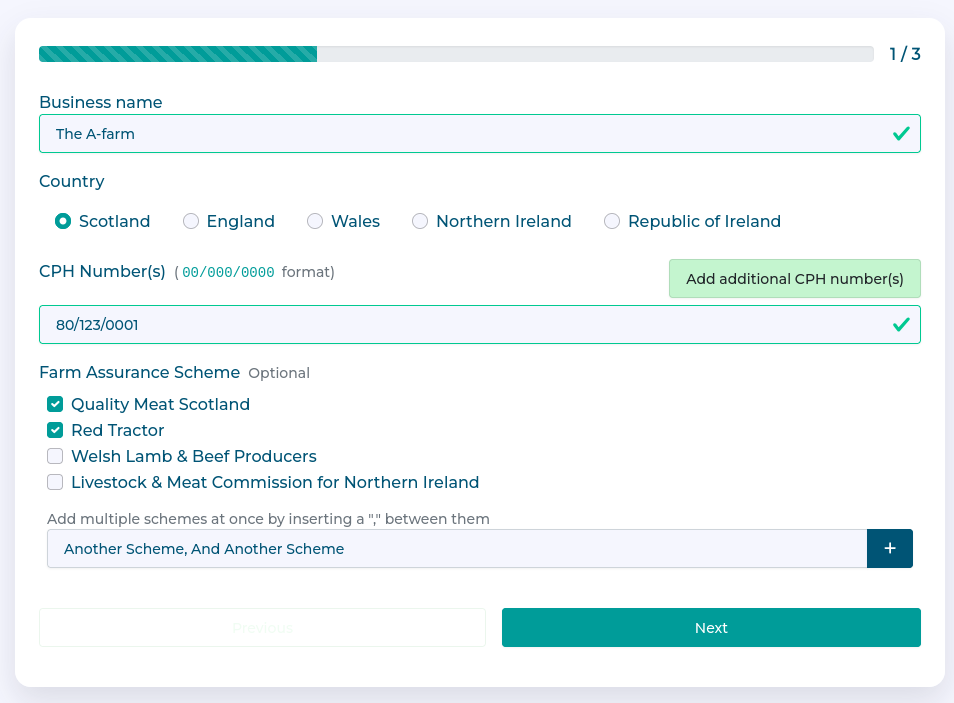Click the 1 / 3 step indicator
The height and width of the screenshot is (703, 954).
point(904,54)
